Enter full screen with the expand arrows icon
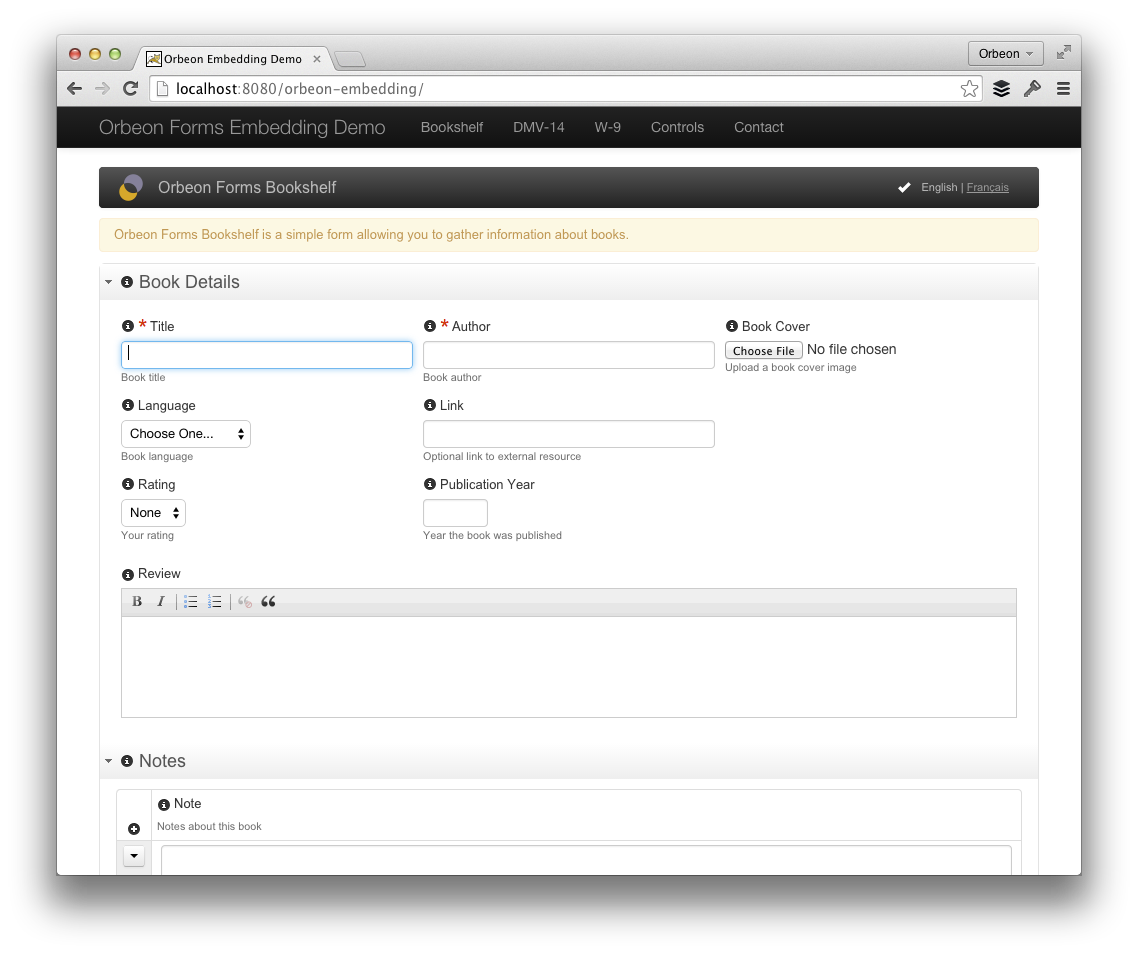 click(1064, 52)
